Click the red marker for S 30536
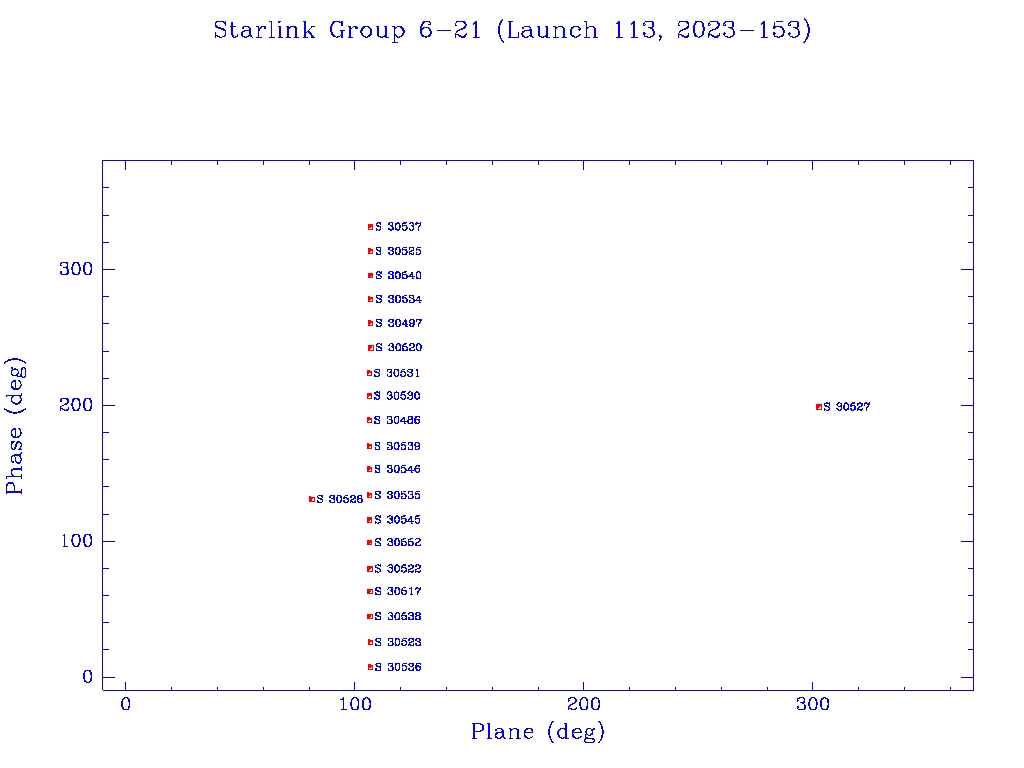The width and height of the screenshot is (1024, 768). (370, 667)
